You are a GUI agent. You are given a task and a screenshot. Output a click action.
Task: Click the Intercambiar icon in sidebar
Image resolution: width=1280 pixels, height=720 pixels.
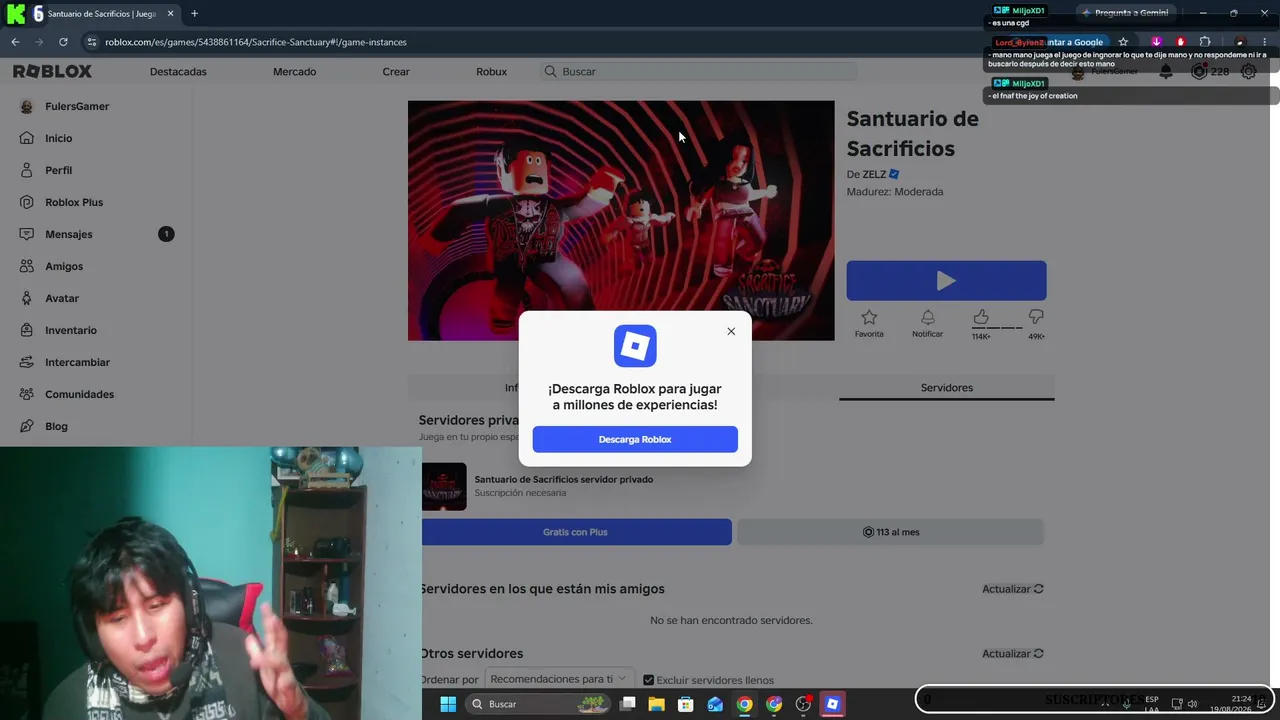tap(27, 362)
